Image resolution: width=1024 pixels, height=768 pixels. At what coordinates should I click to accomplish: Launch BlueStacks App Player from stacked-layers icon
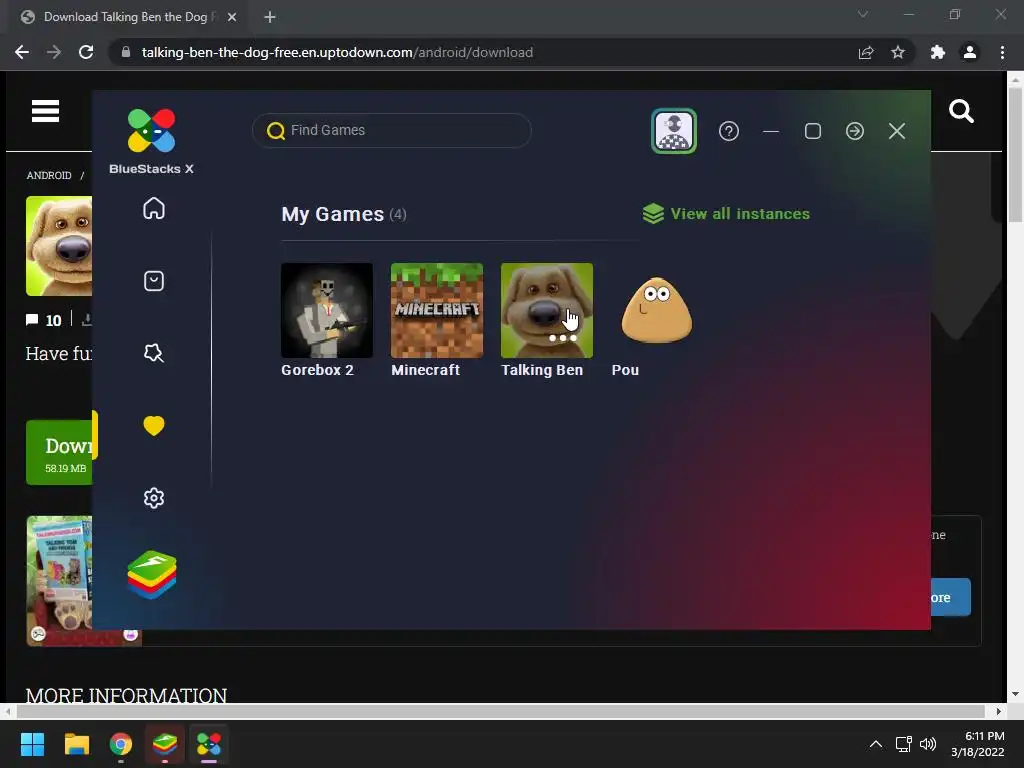[152, 575]
